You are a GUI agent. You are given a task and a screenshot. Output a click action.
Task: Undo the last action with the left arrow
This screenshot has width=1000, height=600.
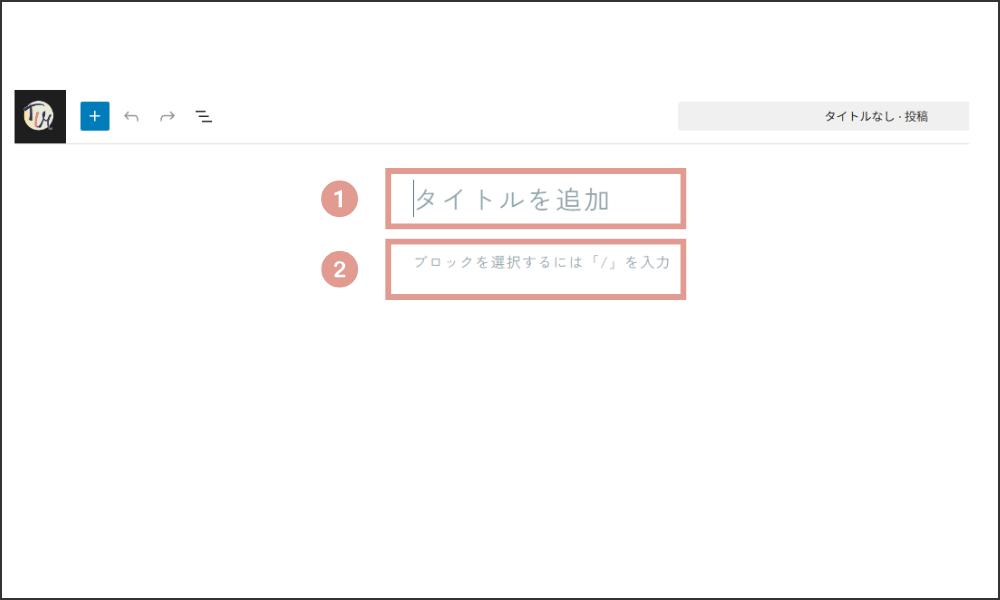[x=131, y=116]
